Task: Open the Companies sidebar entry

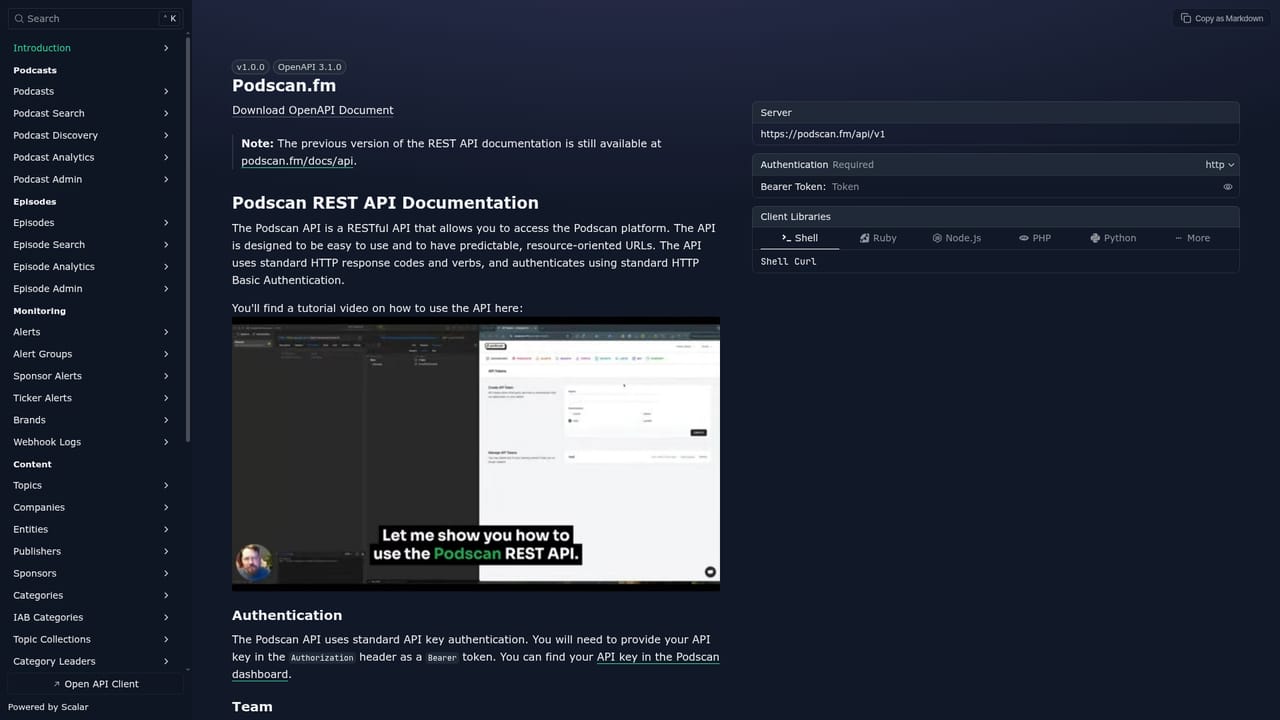Action: 92,508
